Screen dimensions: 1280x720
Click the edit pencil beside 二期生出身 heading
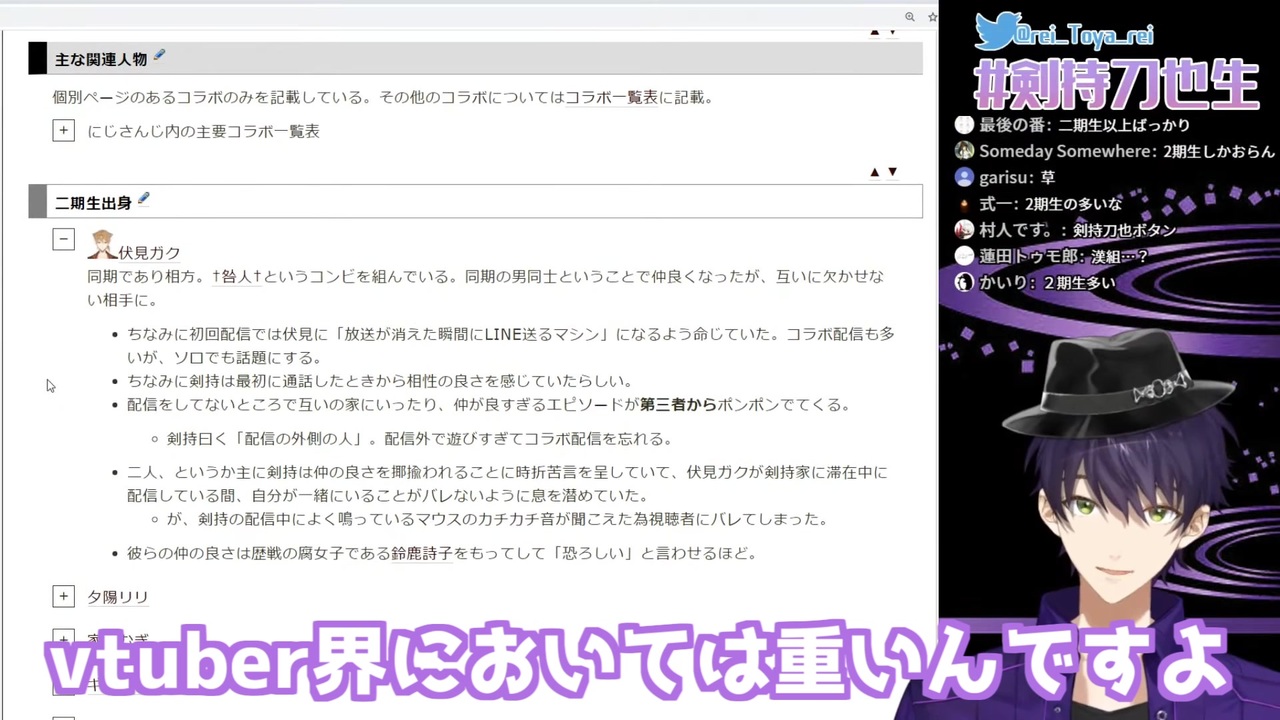pos(143,200)
